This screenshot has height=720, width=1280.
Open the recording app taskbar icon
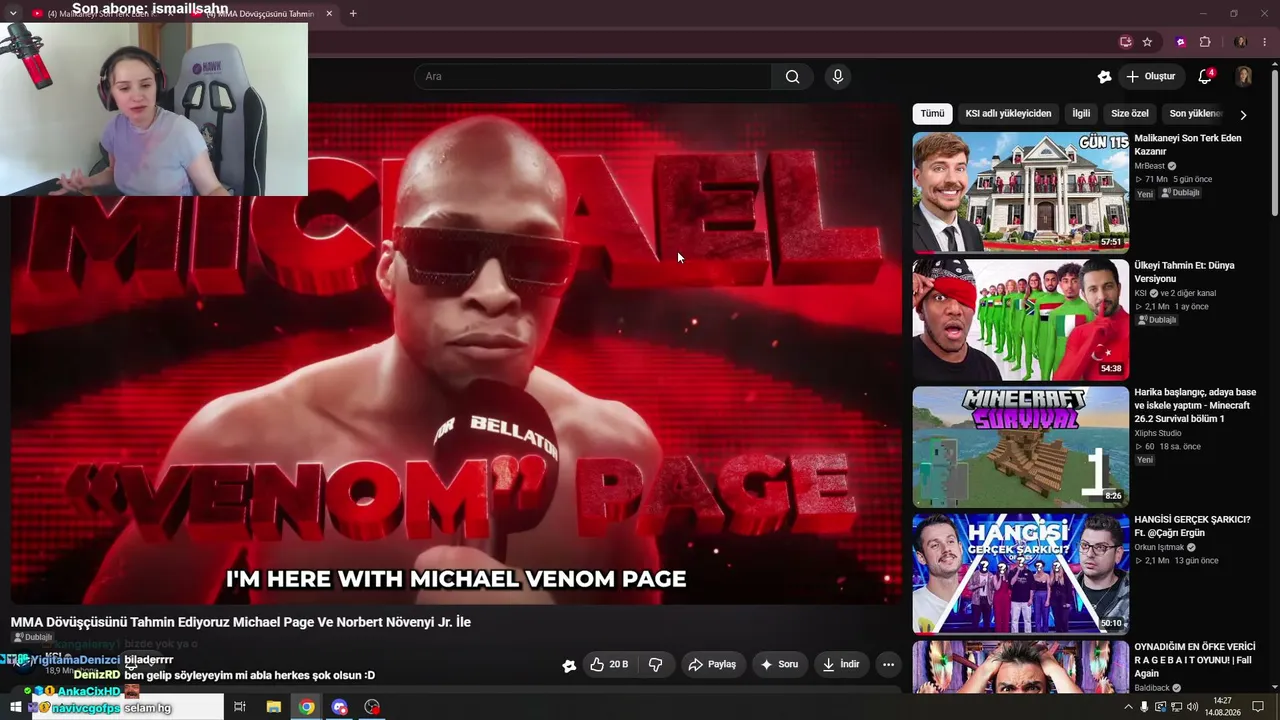click(372, 707)
